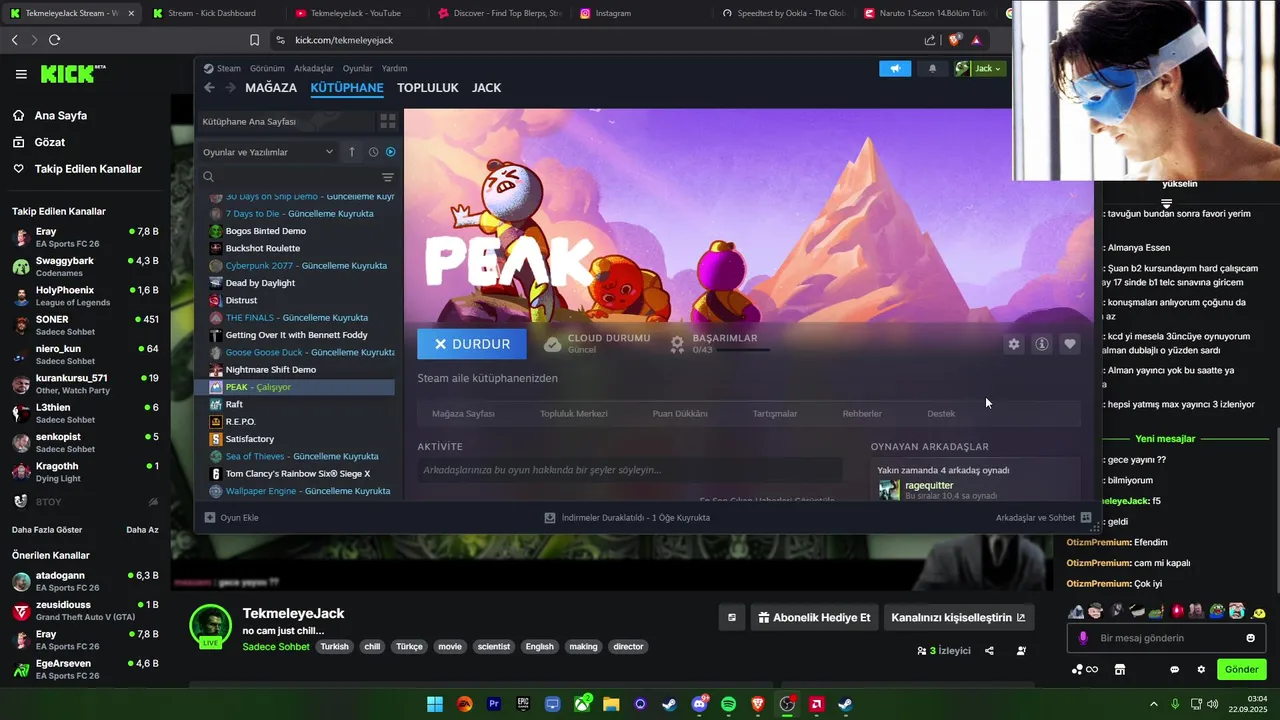Add PEAK to favorites with heart icon
The image size is (1280, 720).
point(1070,344)
